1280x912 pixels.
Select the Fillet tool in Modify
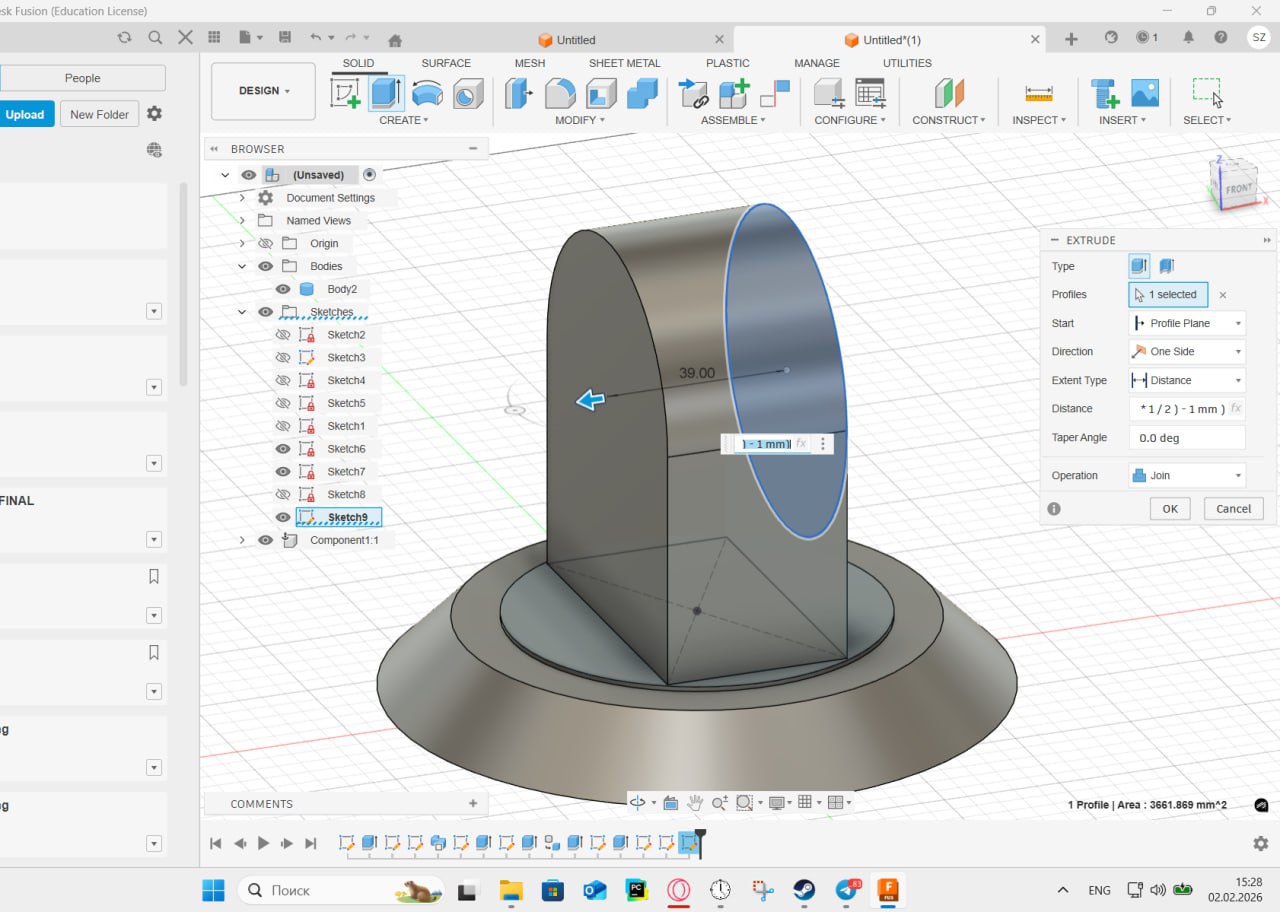point(560,93)
